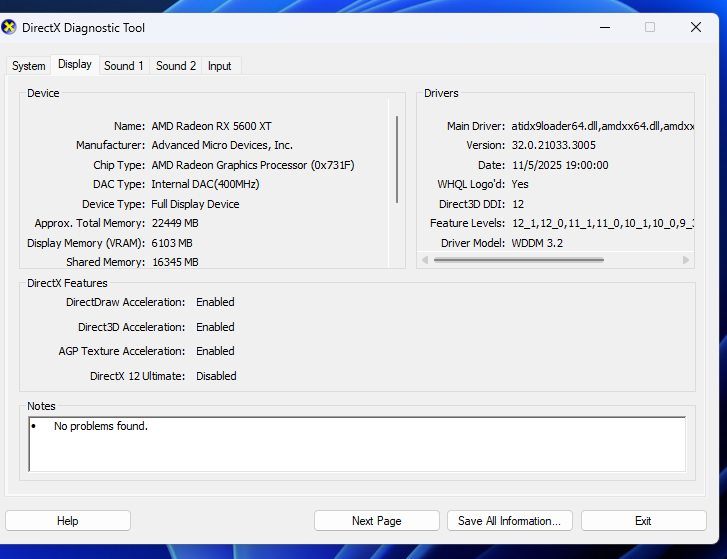Click the Drivers panel horizontal scrollbar thumb
727x559 pixels.
[x=519, y=260]
